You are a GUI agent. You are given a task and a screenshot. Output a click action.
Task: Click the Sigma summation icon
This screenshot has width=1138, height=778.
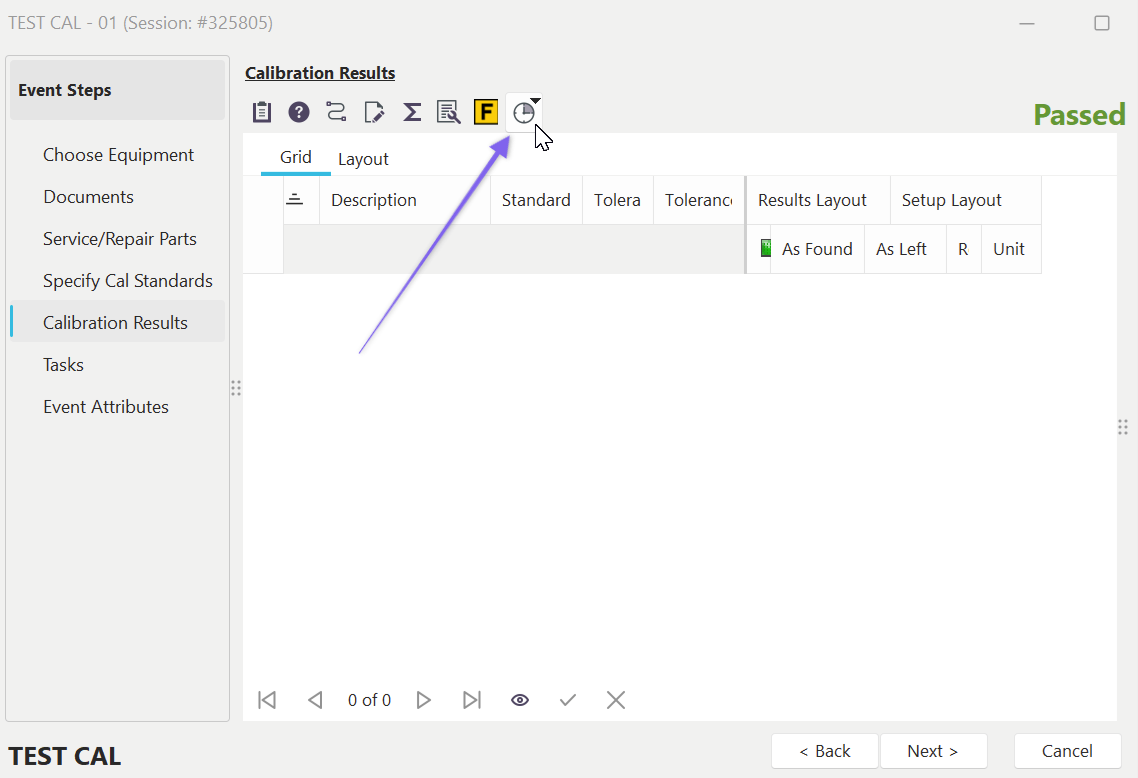pos(411,112)
